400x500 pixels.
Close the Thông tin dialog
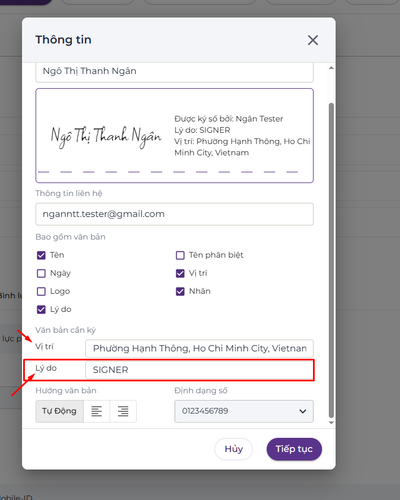tap(313, 40)
